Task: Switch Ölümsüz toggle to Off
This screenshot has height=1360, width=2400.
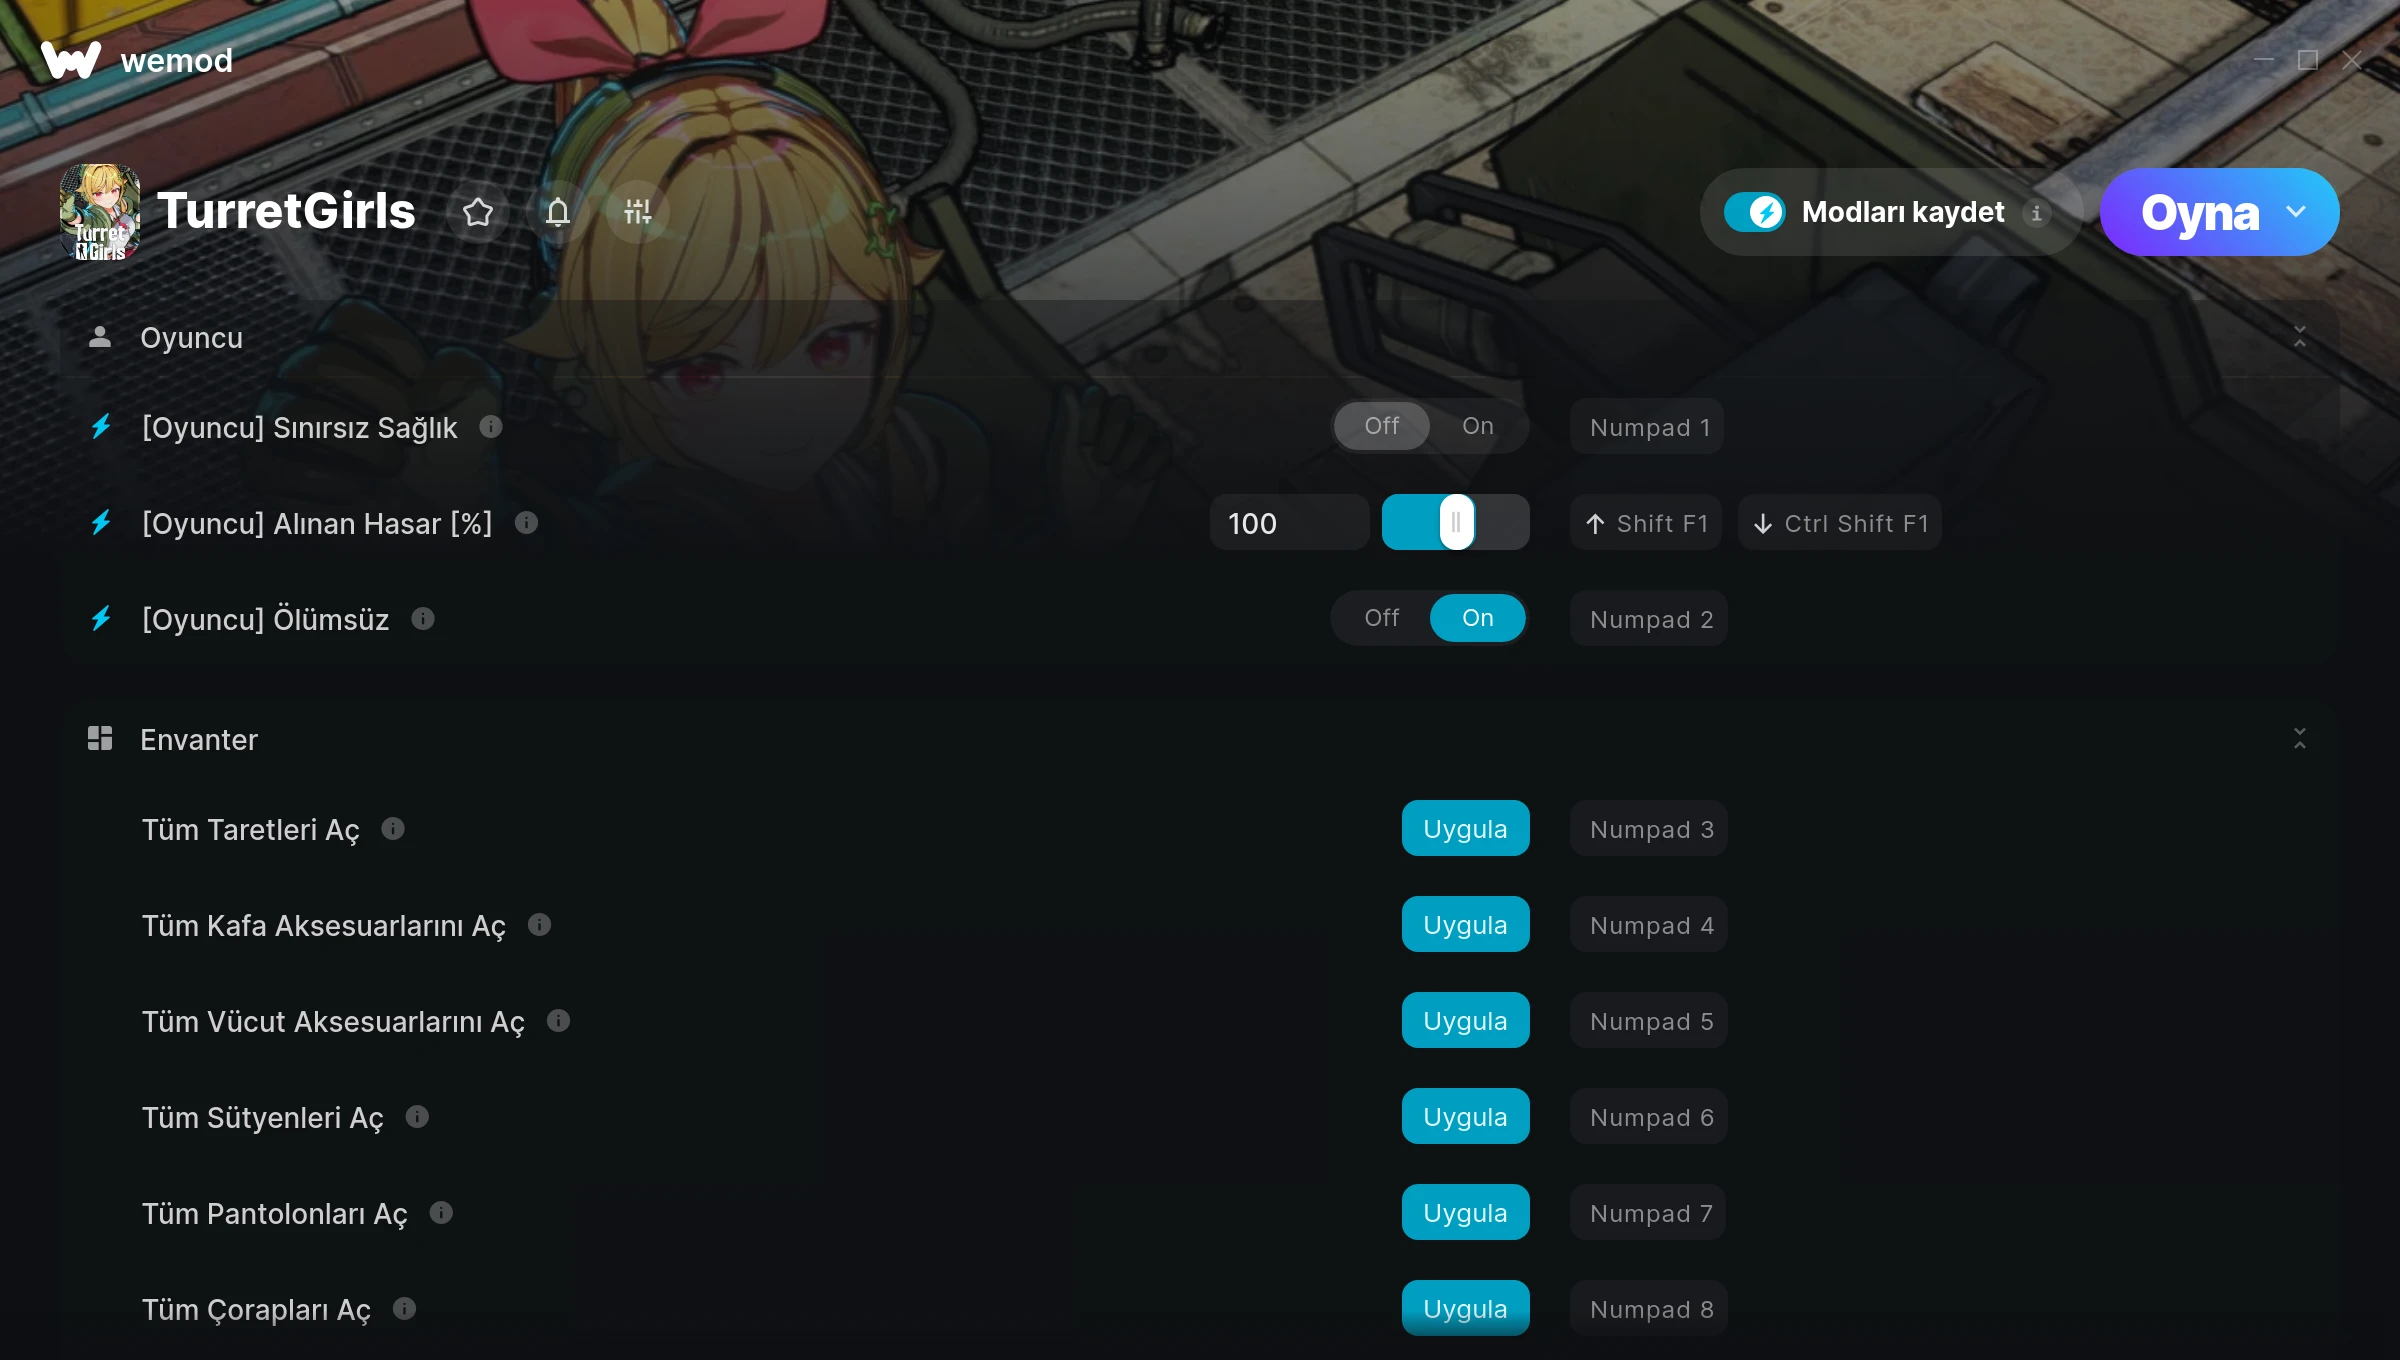Action: 1382,618
